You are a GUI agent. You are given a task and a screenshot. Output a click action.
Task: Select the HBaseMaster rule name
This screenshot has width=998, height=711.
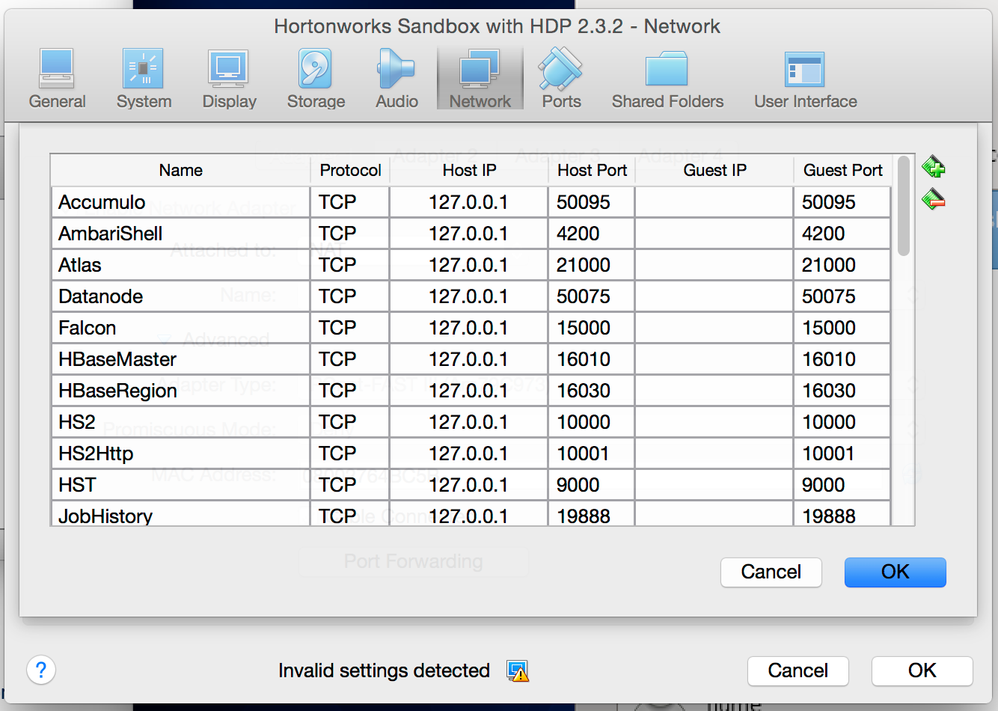181,359
